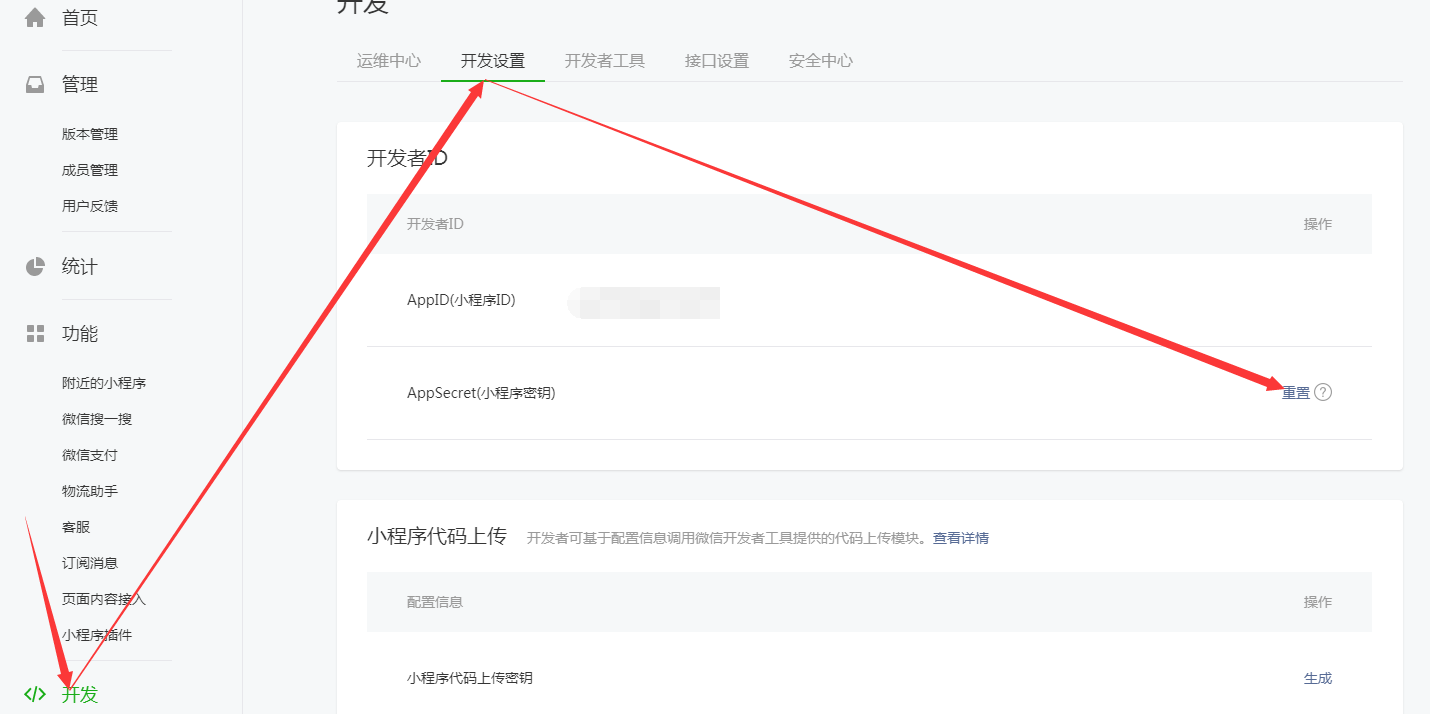Click the AppID(小程序ID) label
1430x714 pixels.
(461, 300)
